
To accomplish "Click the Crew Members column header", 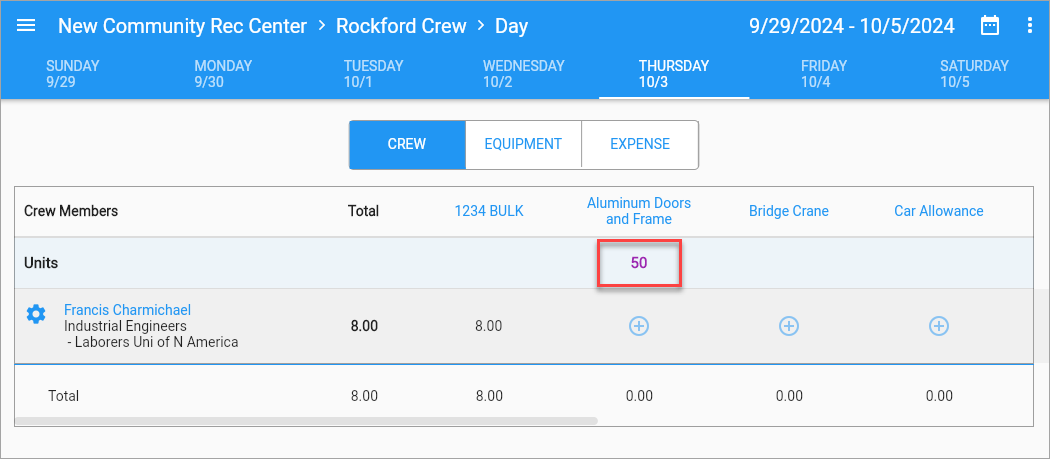I will point(71,211).
